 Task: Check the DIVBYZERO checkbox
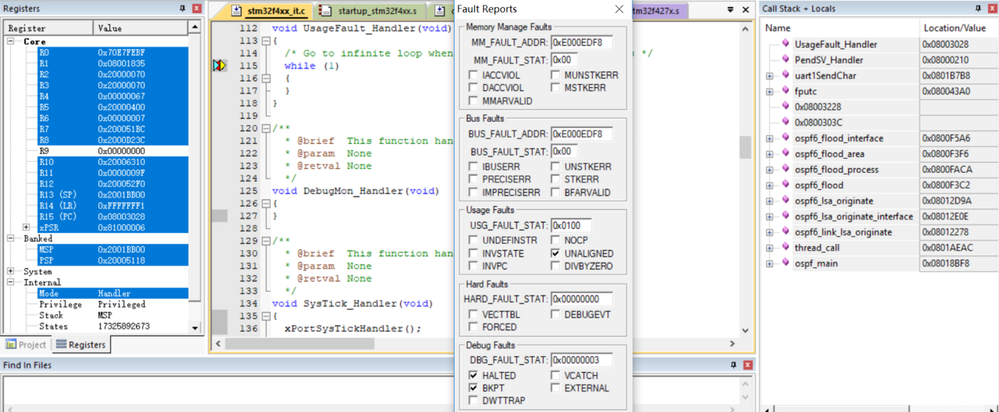point(556,266)
